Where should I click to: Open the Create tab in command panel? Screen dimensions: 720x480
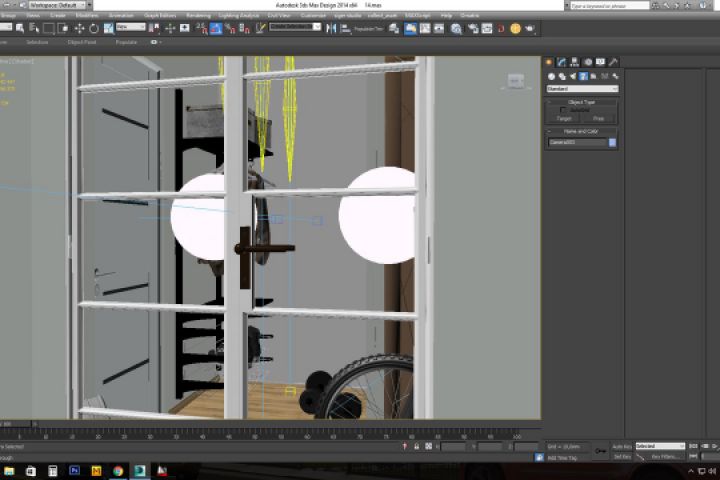(549, 62)
